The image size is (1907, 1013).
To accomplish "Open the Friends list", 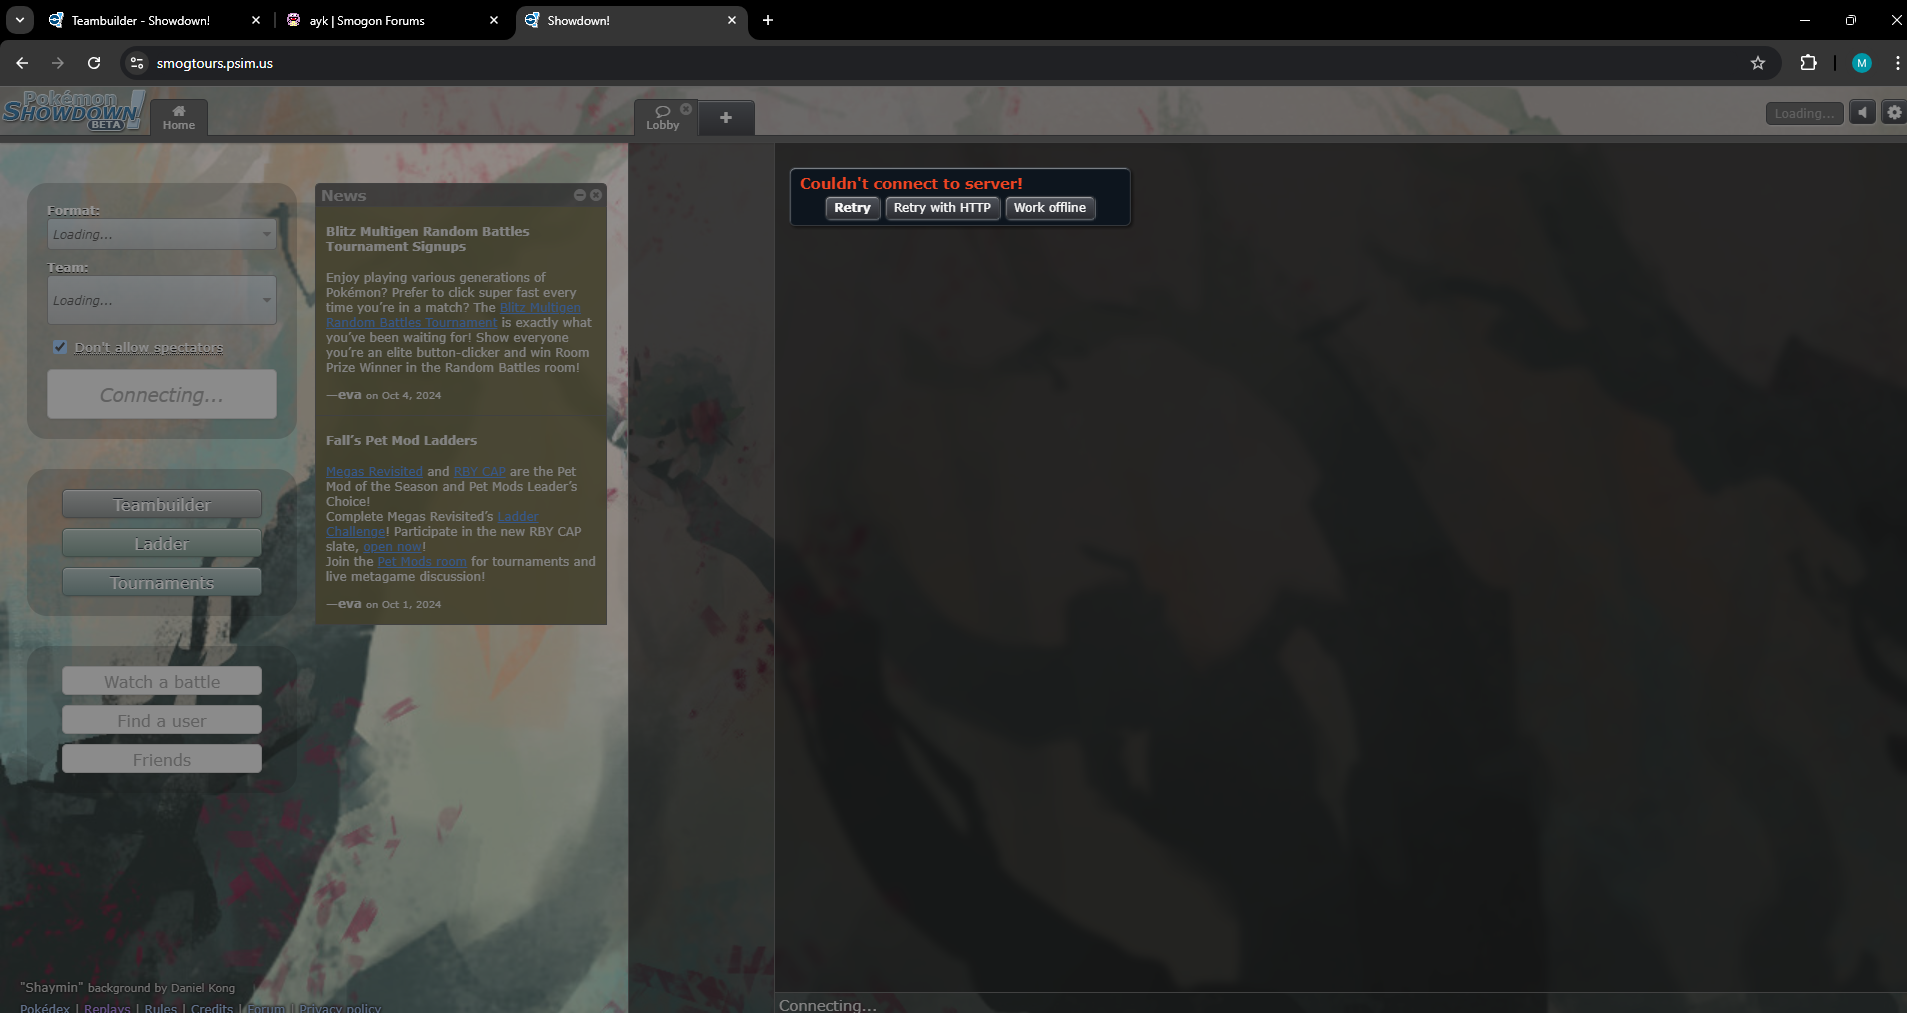I will 162,759.
